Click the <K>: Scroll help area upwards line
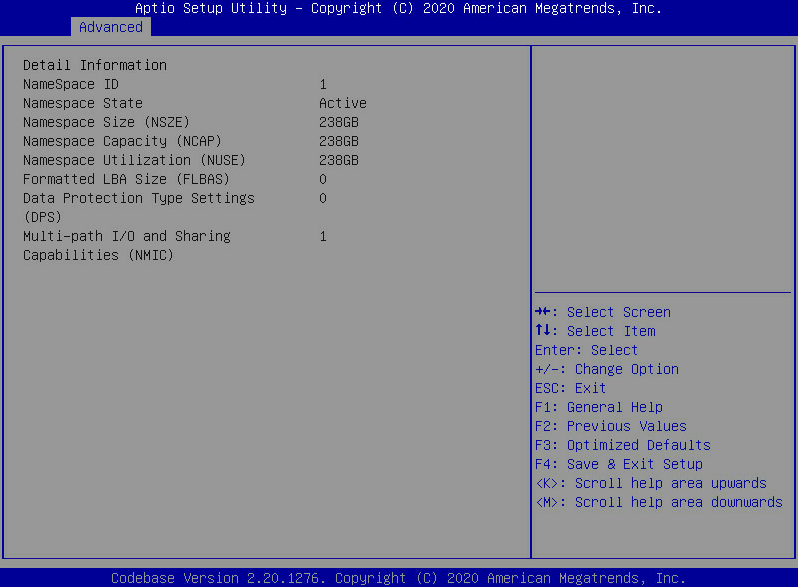This screenshot has height=587, width=798. [x=651, y=483]
